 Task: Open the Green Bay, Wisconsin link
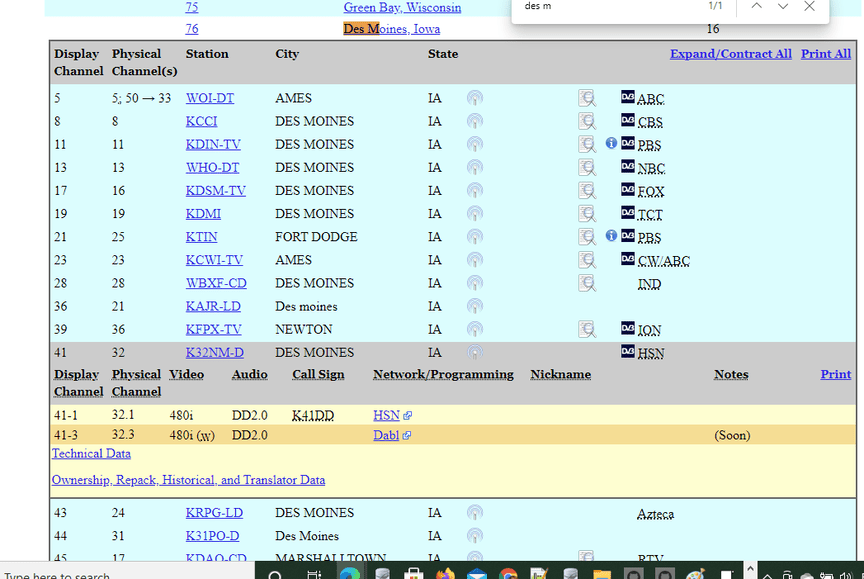[x=402, y=7]
